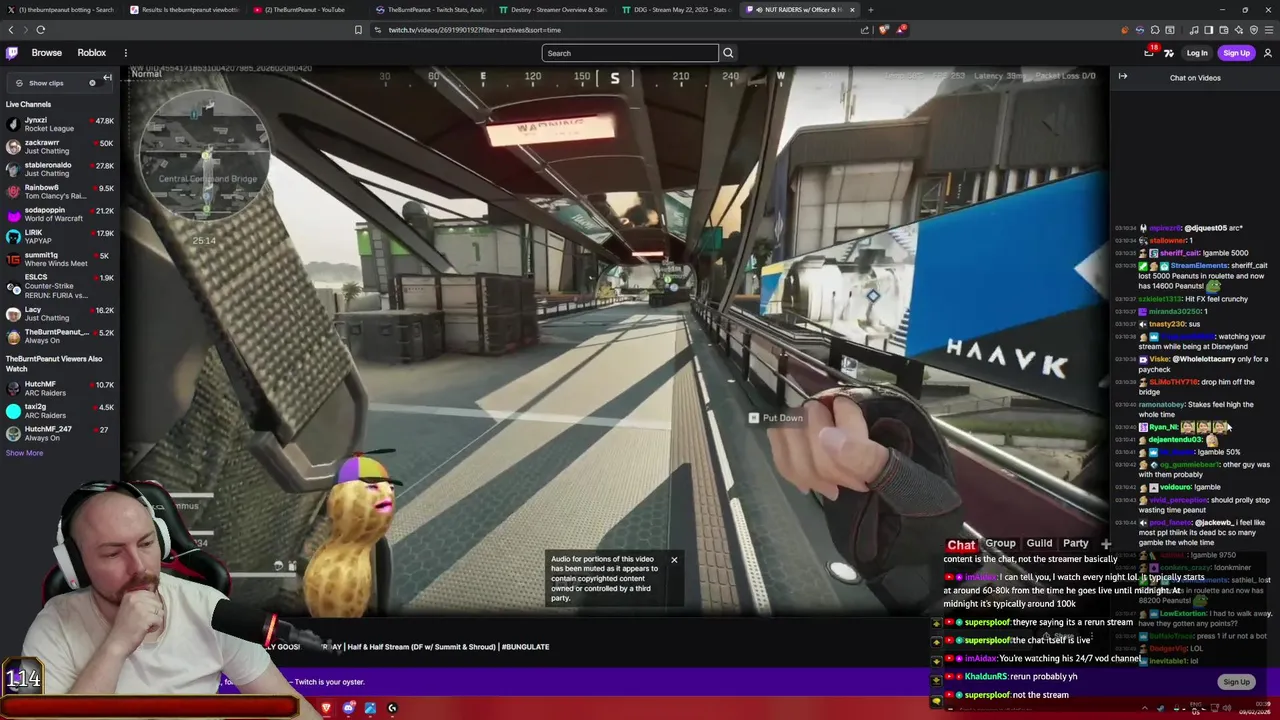This screenshot has height=720, width=1280.
Task: Collapse the chat panel arrow
Action: [1123, 77]
